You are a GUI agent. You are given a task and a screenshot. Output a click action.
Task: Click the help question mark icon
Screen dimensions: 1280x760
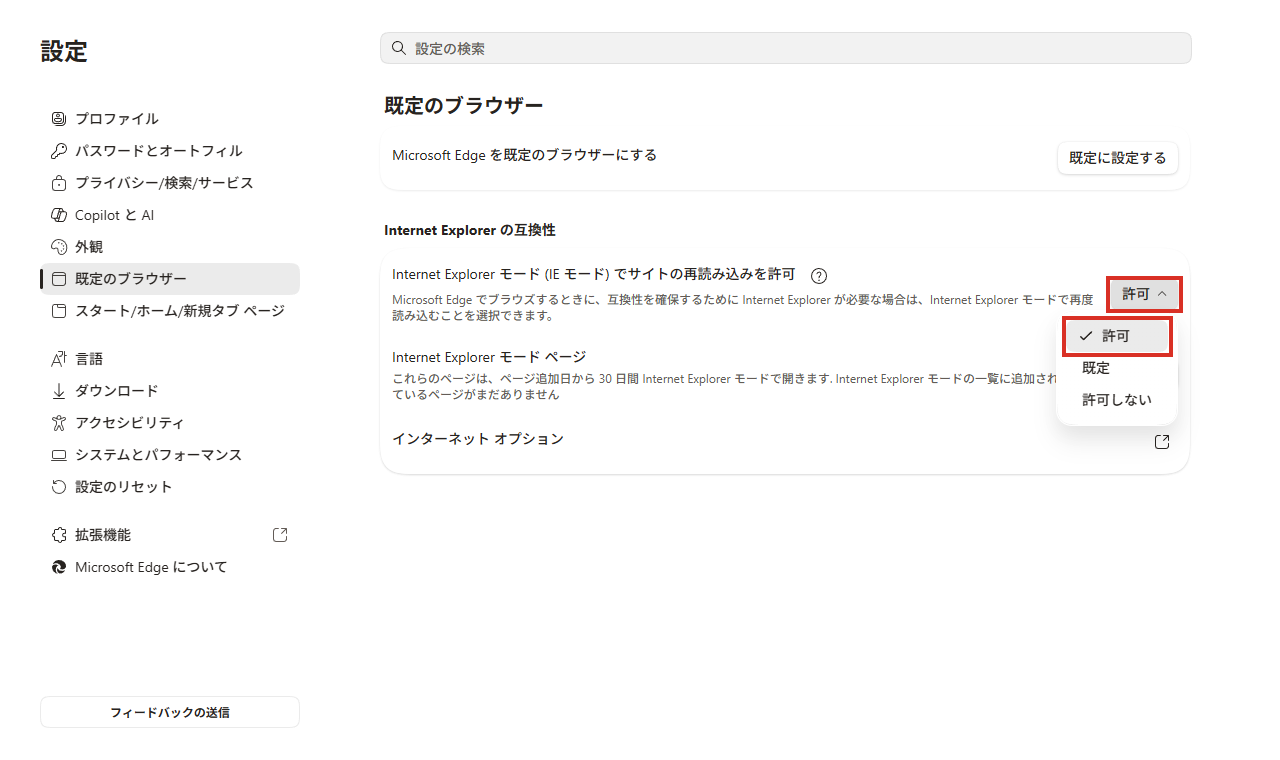pyautogui.click(x=819, y=276)
